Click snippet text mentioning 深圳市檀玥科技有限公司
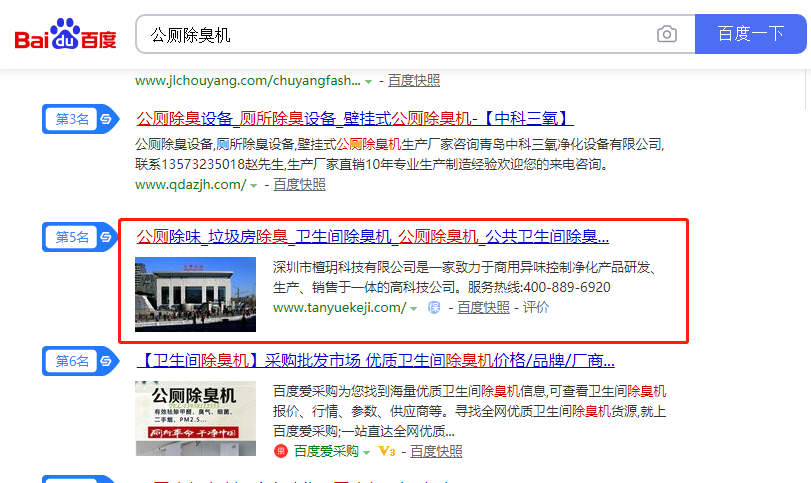The image size is (811, 483). [x=464, y=277]
